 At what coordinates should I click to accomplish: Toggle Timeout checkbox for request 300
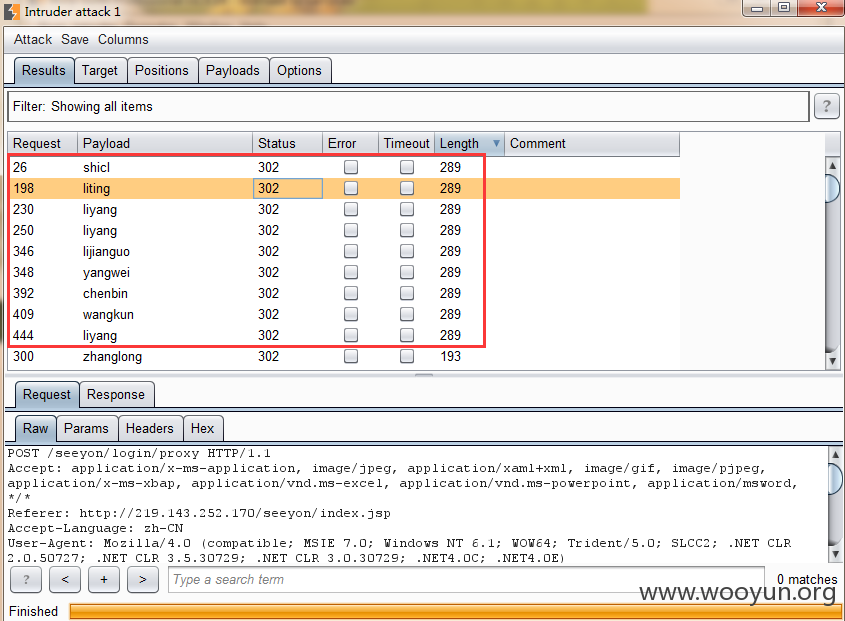[x=407, y=356]
